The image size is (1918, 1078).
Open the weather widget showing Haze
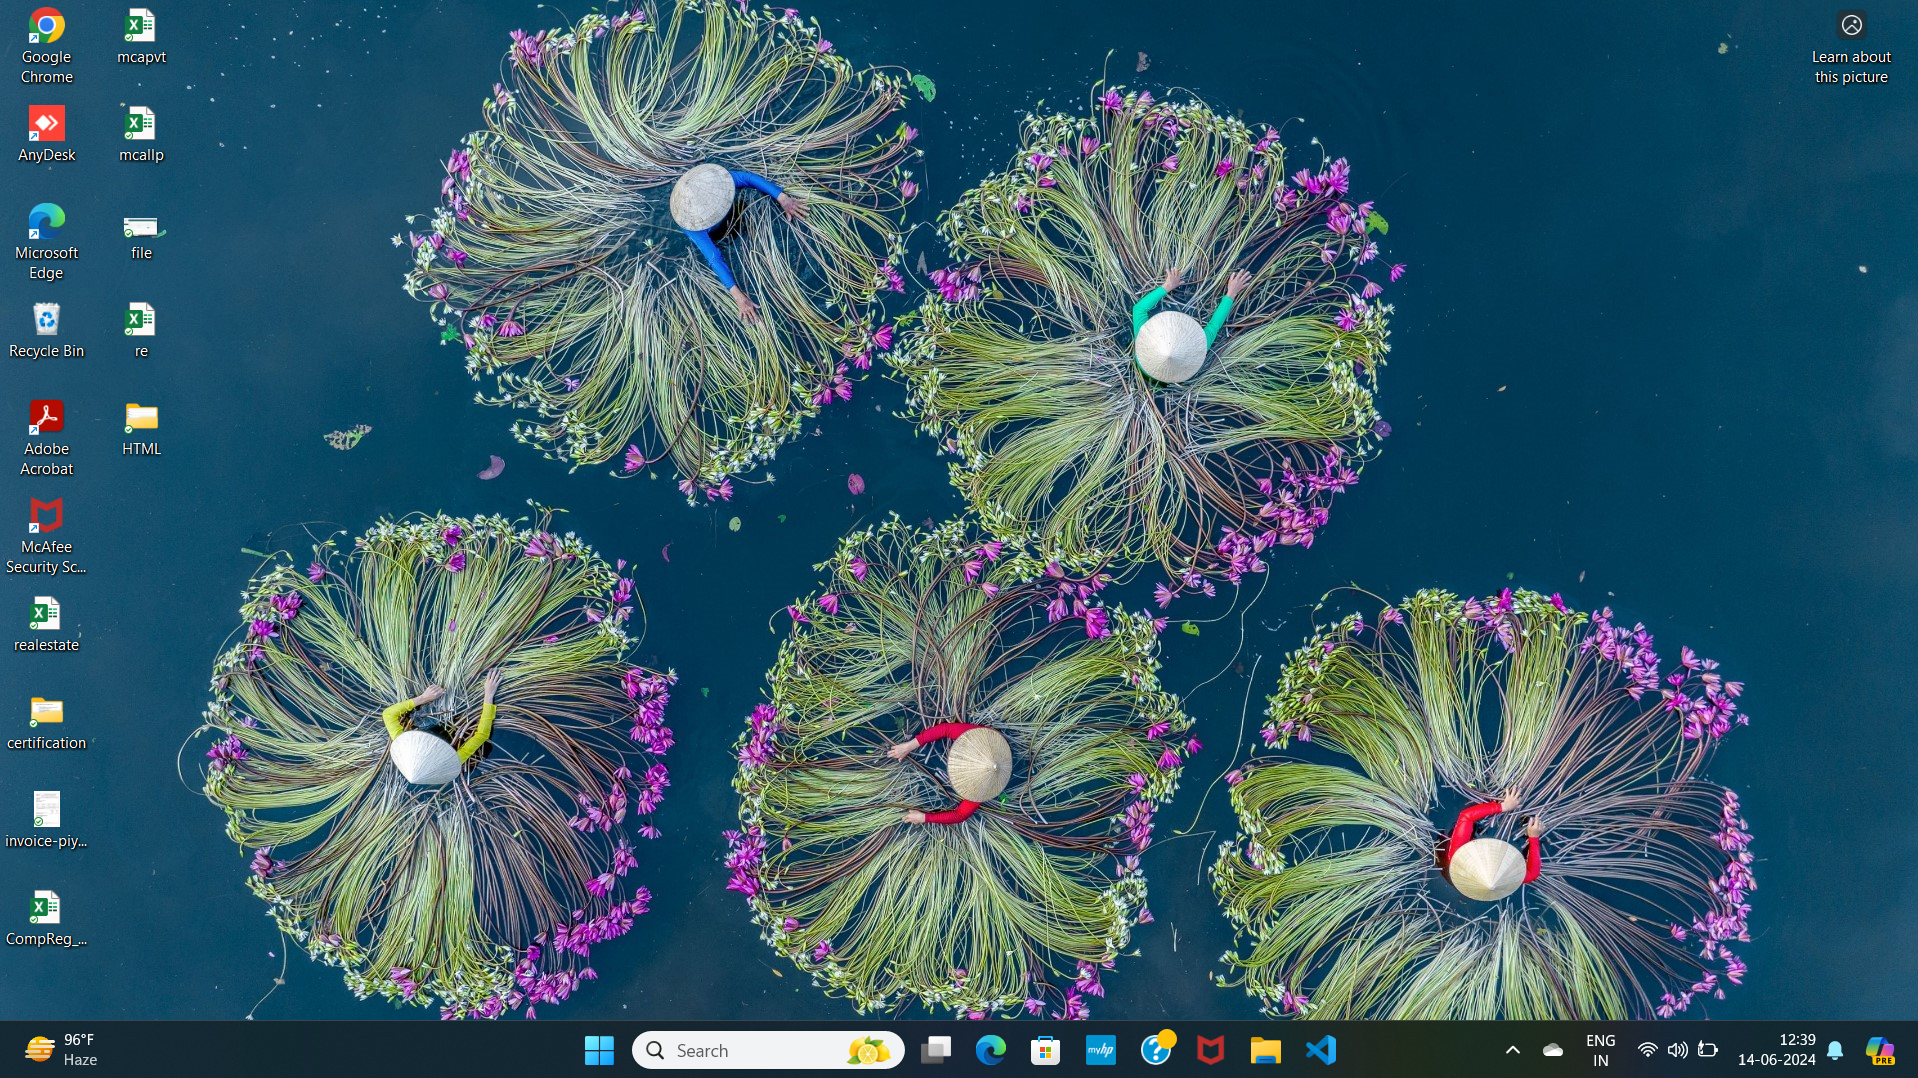[x=62, y=1050]
